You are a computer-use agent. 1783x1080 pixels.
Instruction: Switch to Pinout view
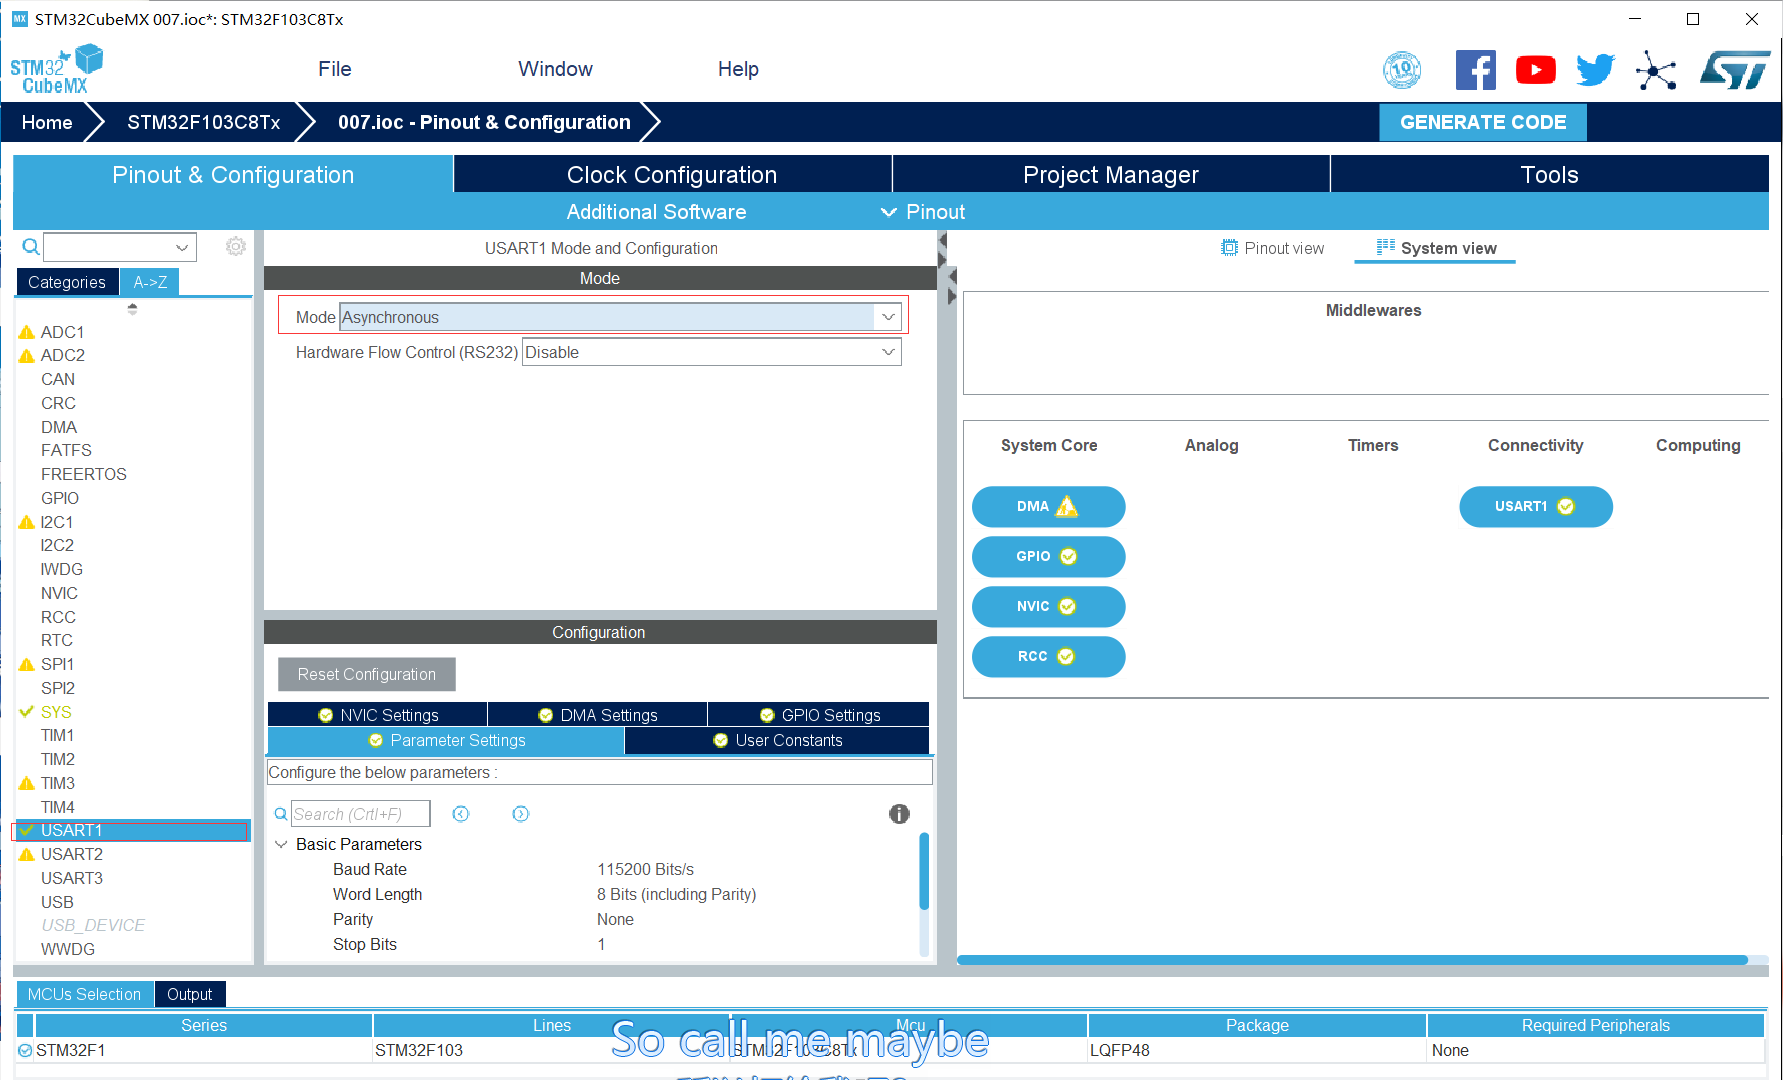1272,248
